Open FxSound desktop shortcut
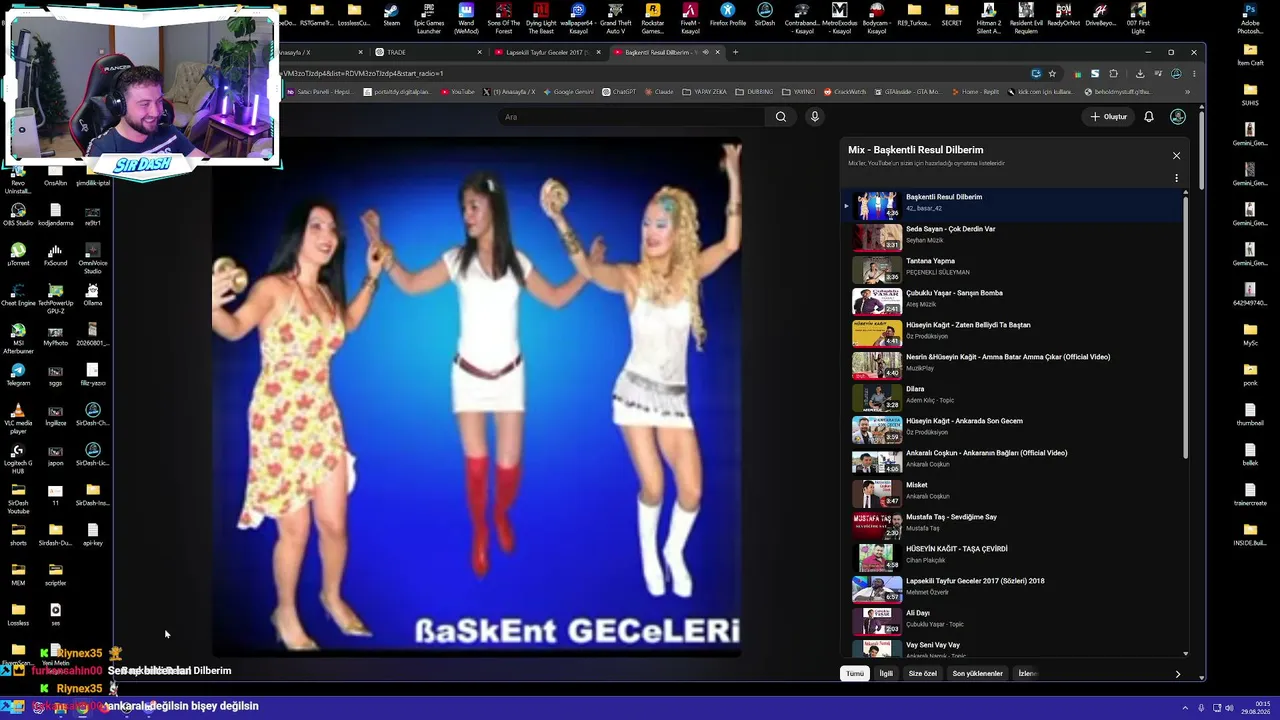Screen dimensions: 1280x720 pyautogui.click(x=55, y=255)
